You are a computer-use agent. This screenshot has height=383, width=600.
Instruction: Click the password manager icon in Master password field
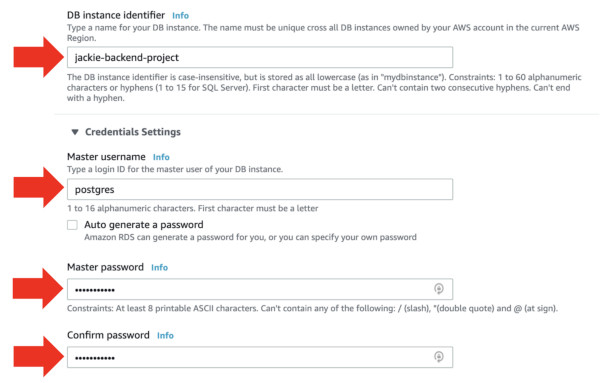coord(439,288)
